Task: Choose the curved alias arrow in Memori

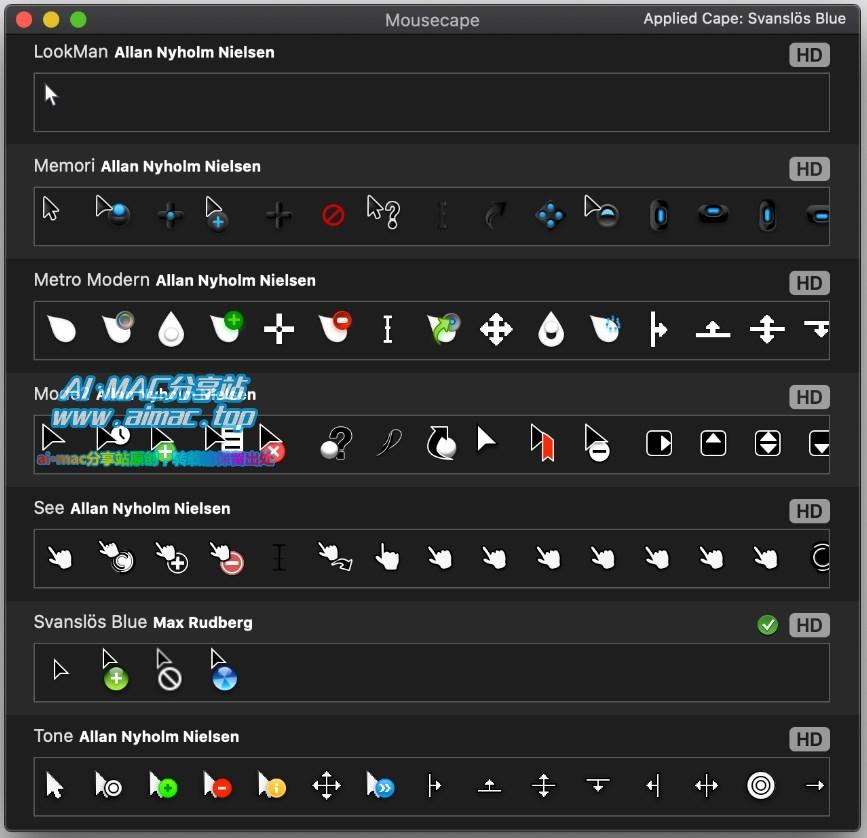Action: click(495, 214)
